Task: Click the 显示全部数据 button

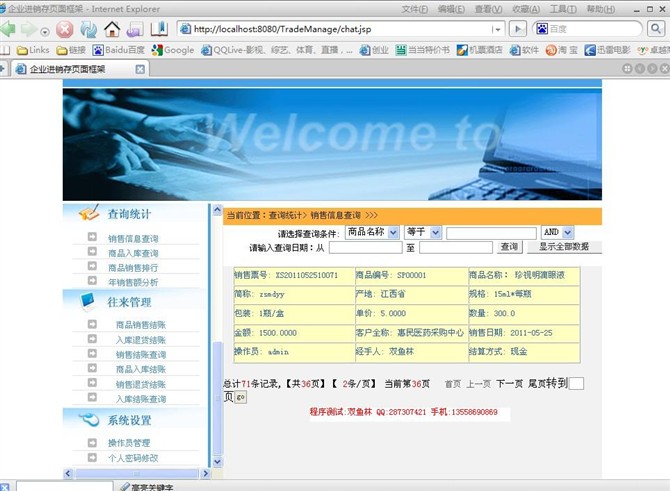Action: (x=564, y=247)
